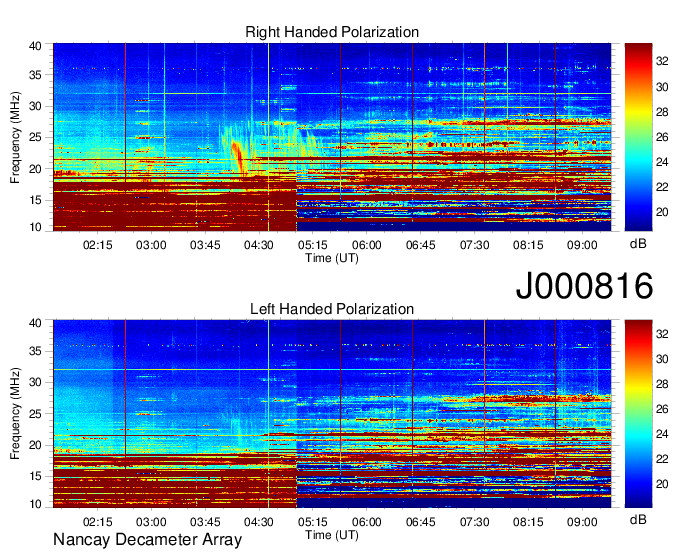Click the '02:15' time label under the top plot
Image resolution: width=680 pixels, height=552 pixels.
pyautogui.click(x=98, y=245)
